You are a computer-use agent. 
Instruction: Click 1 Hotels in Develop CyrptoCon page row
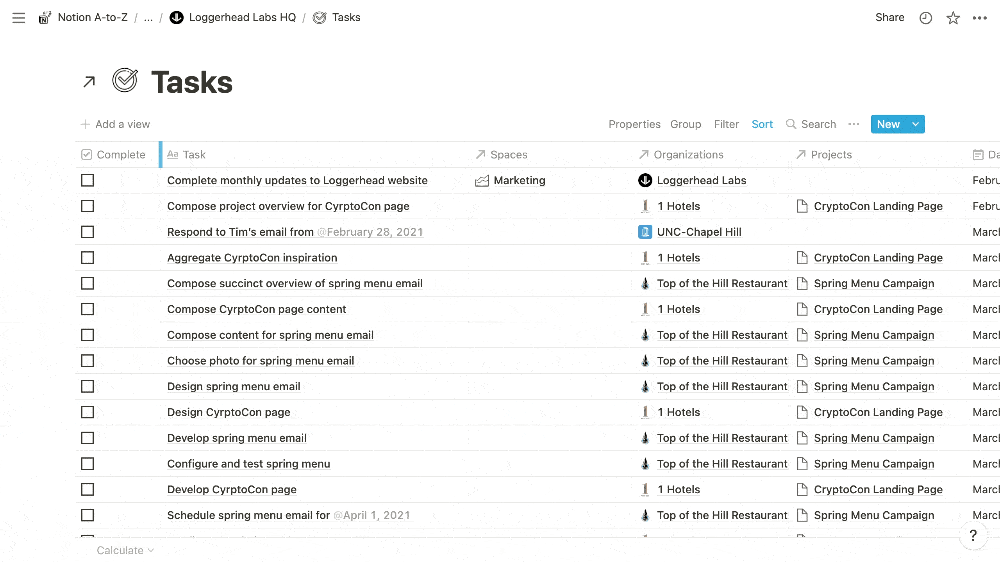(x=679, y=489)
